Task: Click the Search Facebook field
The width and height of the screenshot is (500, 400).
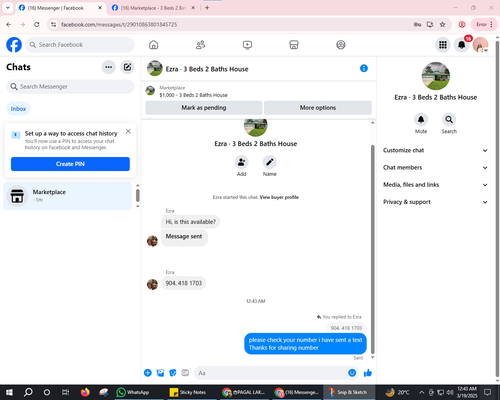Action: coord(80,45)
